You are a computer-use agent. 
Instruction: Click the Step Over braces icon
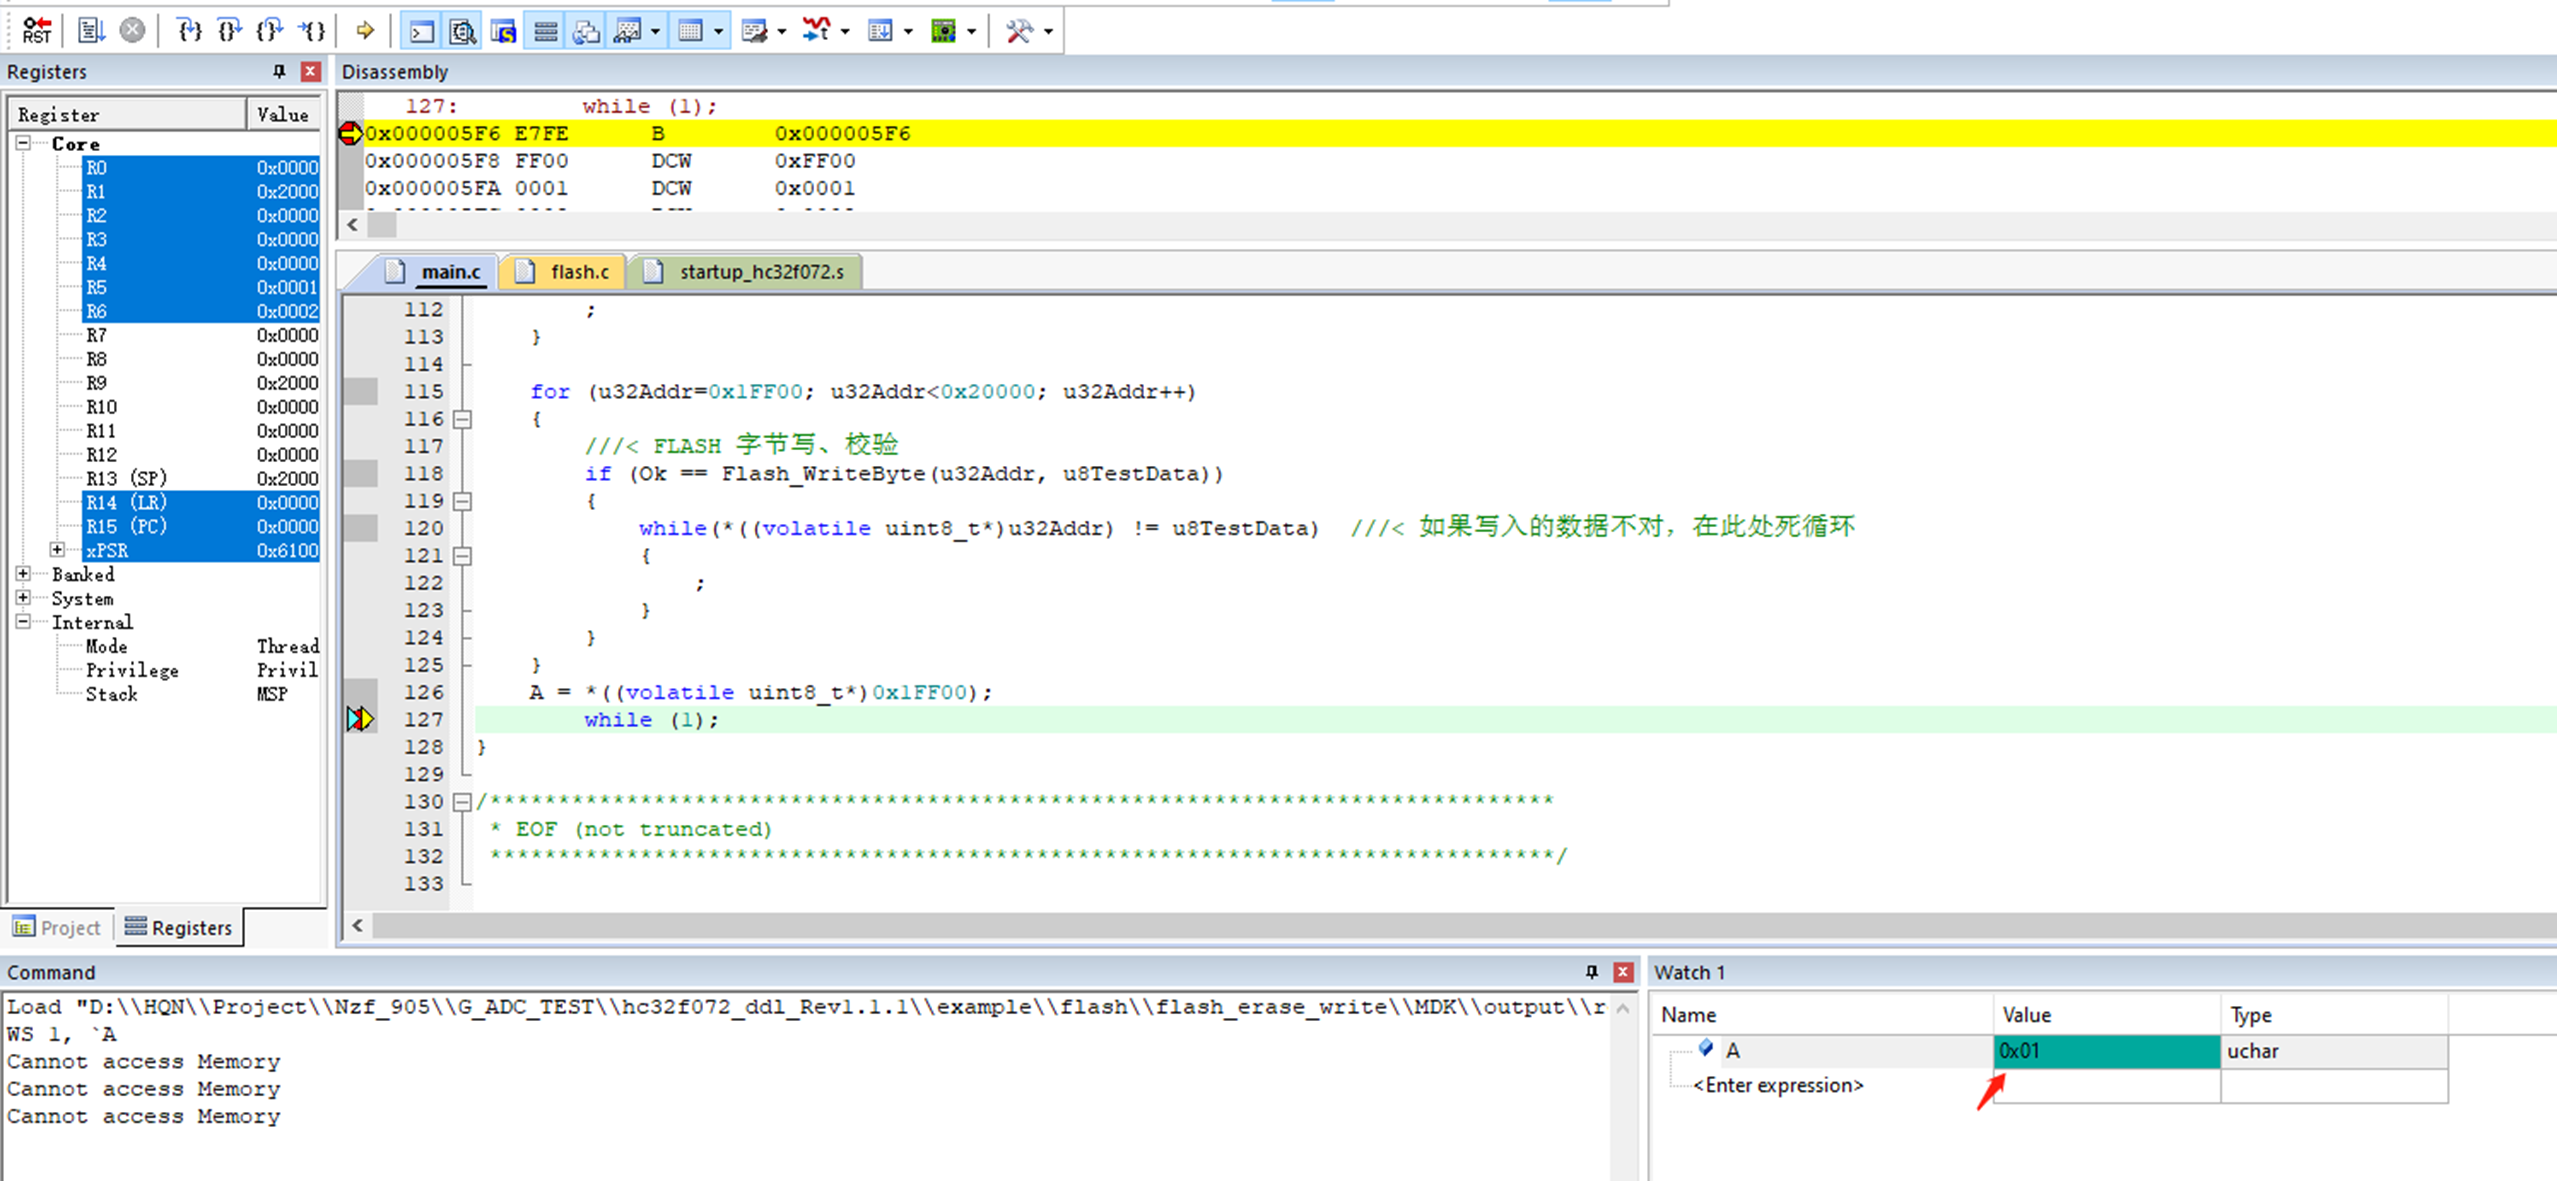[x=229, y=30]
